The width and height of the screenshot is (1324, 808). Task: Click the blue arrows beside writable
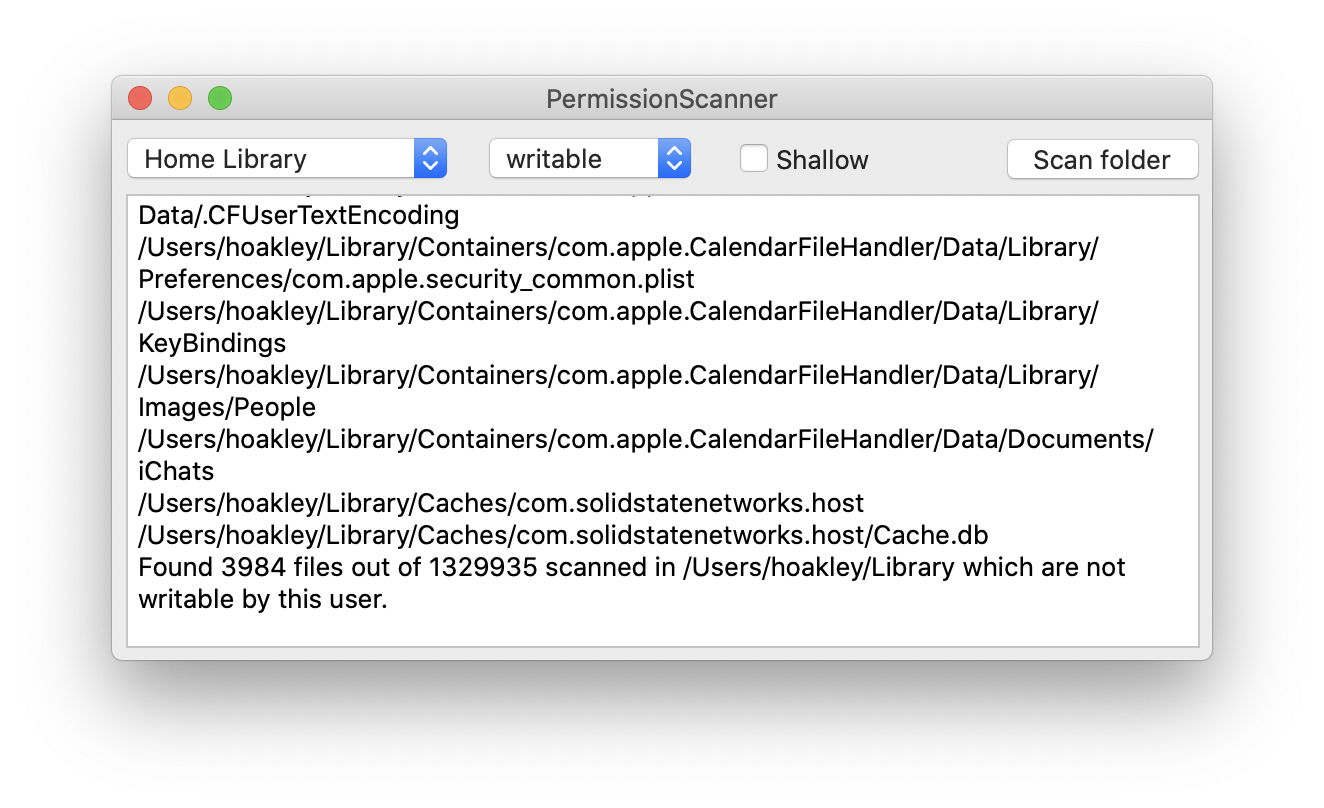click(674, 159)
